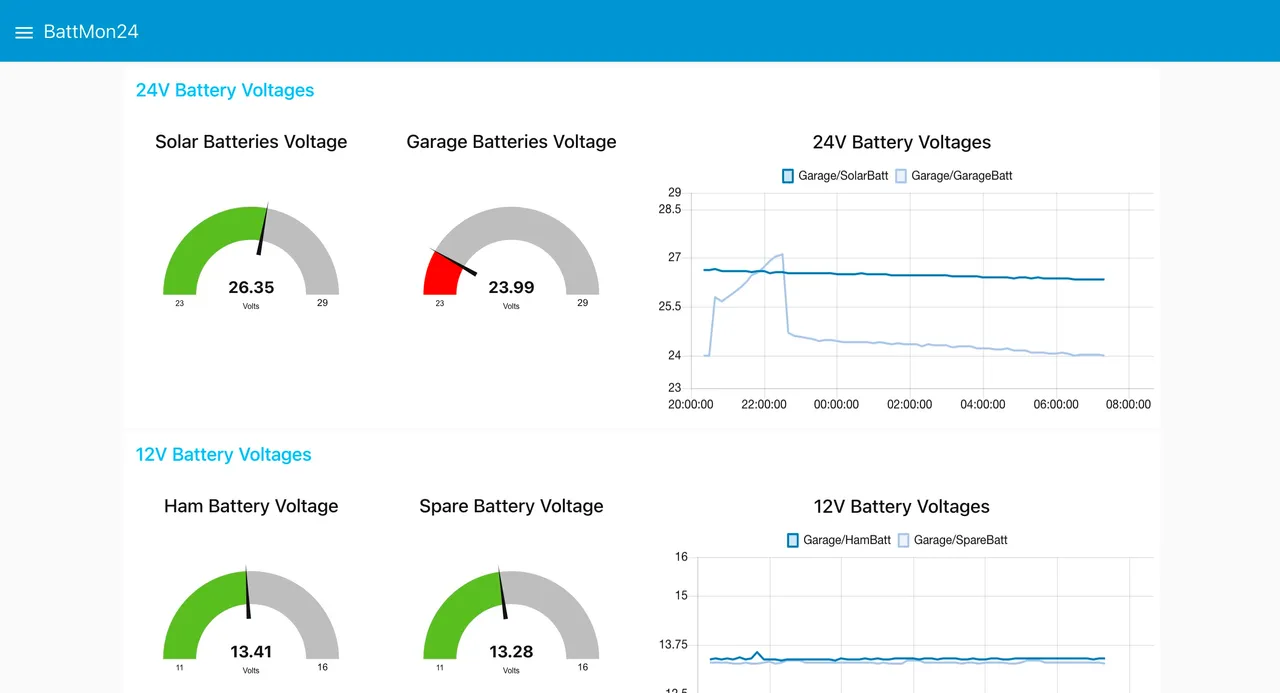Click the 12V Battery Voltages chart title
Screen dimensions: 1280x693
901,506
